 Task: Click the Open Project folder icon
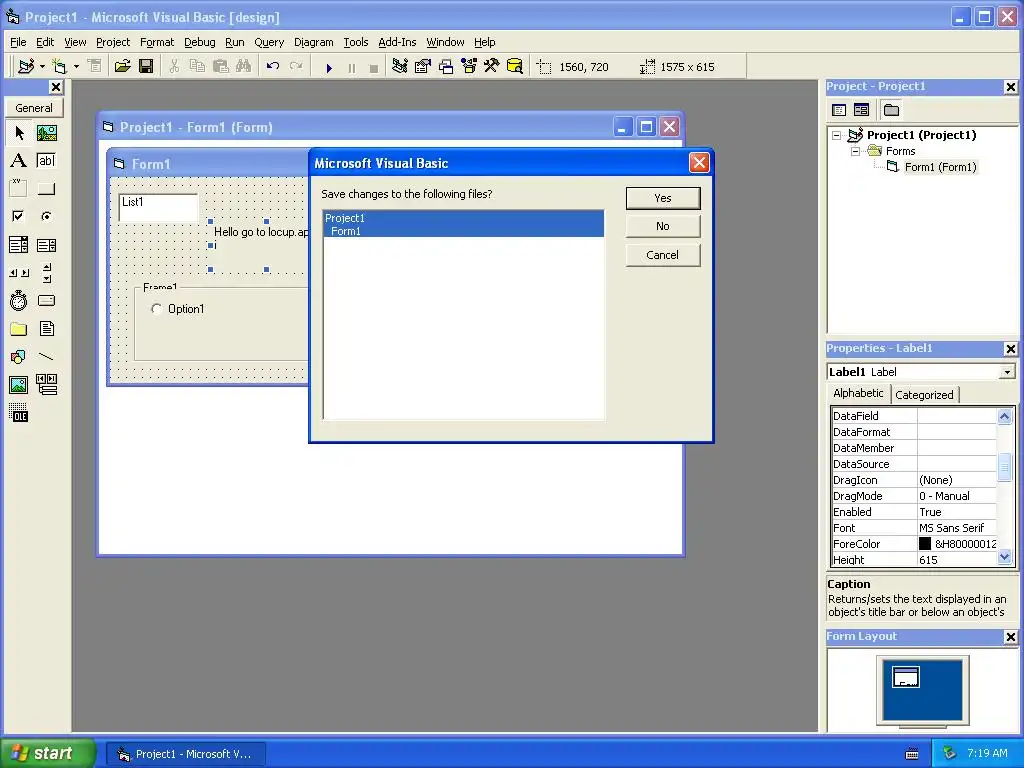(122, 67)
